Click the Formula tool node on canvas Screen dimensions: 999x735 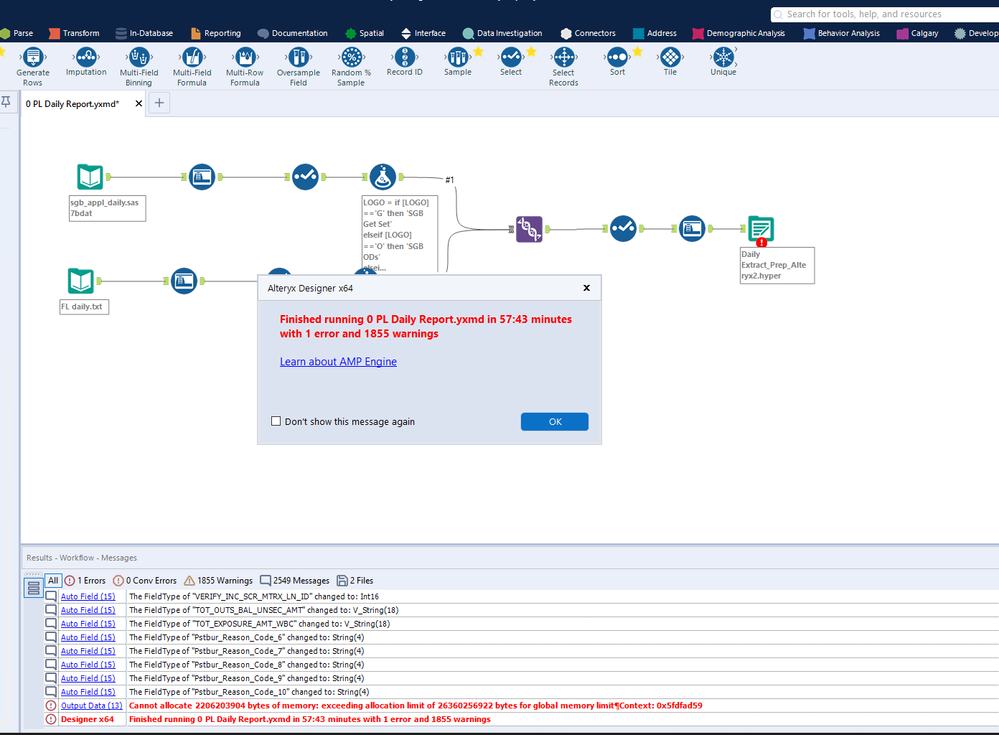tap(382, 176)
